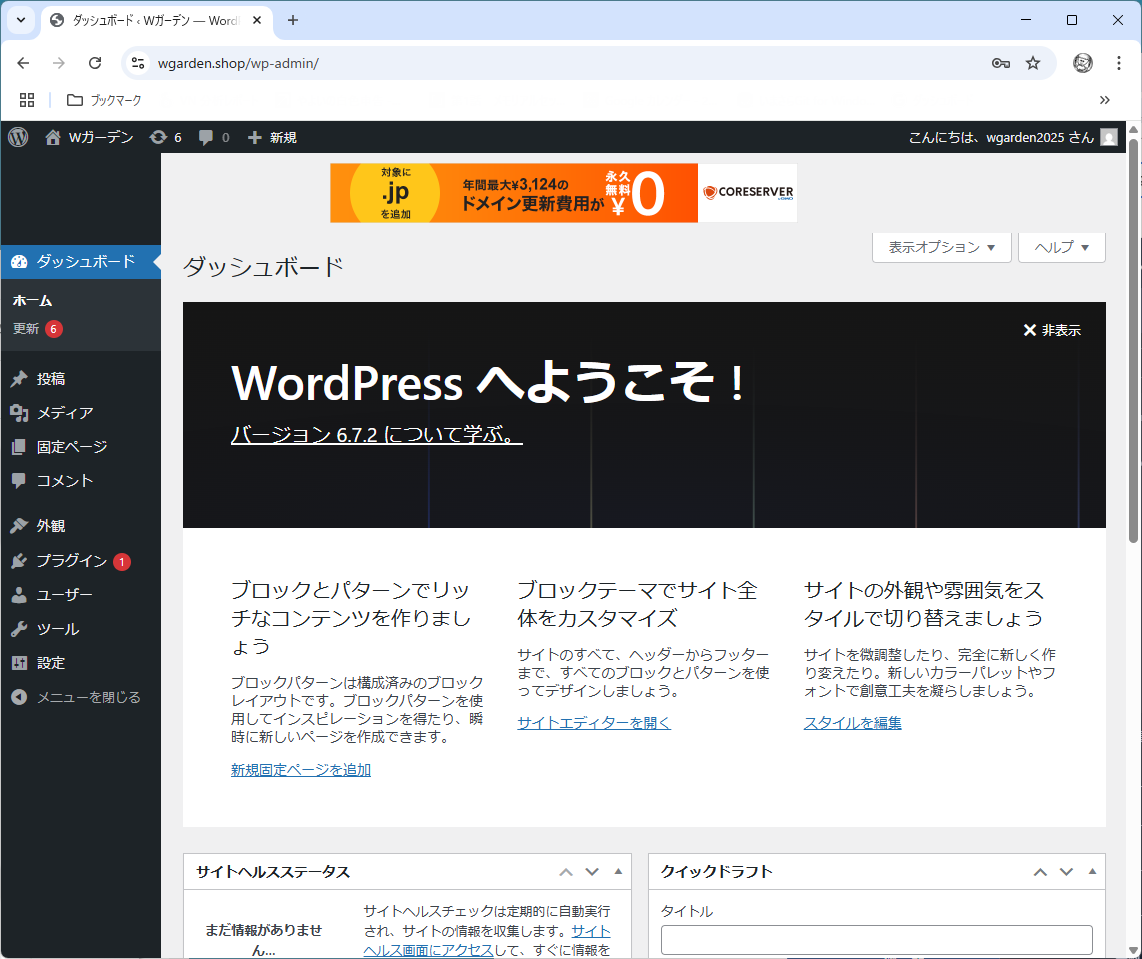Expand the ヘルプ dropdown
Image resolution: width=1142 pixels, height=959 pixels.
pyautogui.click(x=1061, y=247)
